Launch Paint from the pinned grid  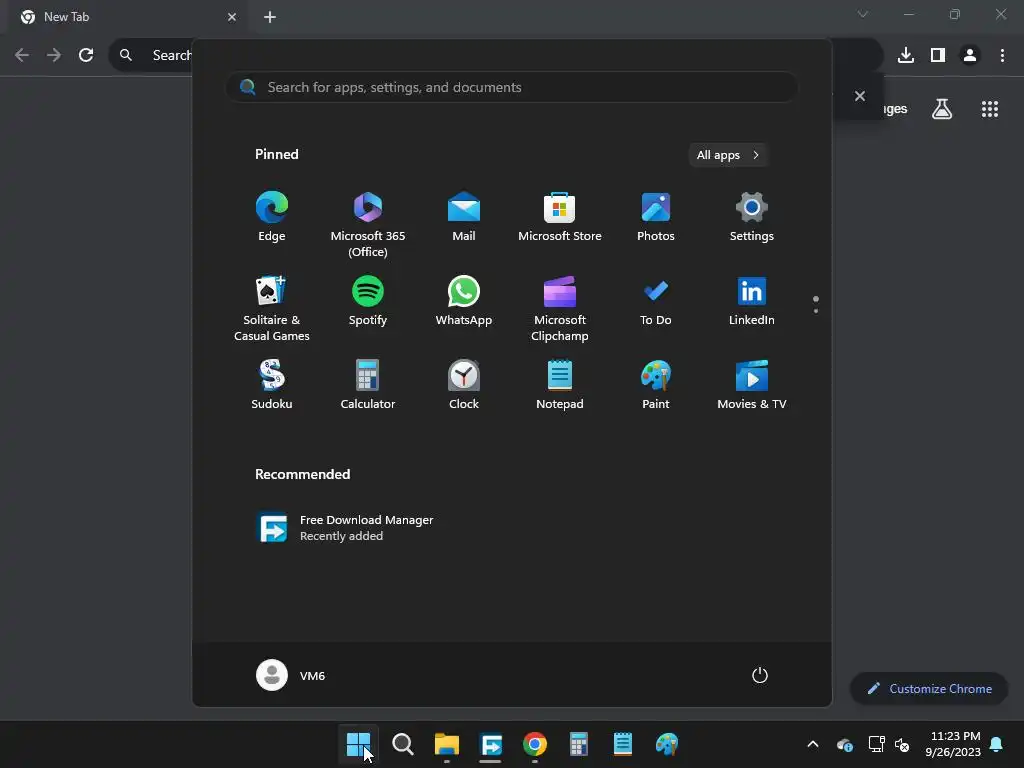tap(656, 385)
